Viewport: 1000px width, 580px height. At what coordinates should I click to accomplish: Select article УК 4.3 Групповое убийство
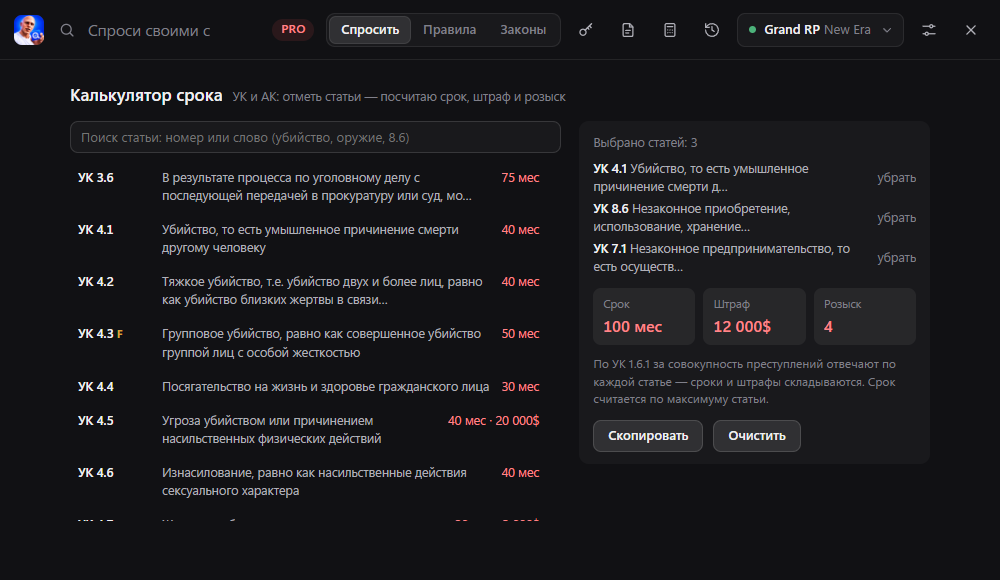[x=309, y=343]
